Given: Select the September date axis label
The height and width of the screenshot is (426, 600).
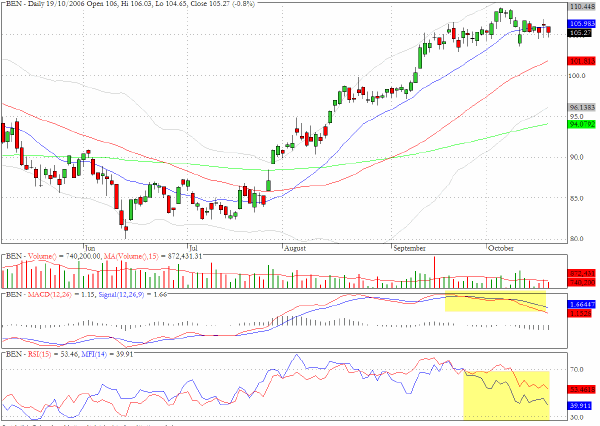Looking at the screenshot, I should tap(409, 248).
